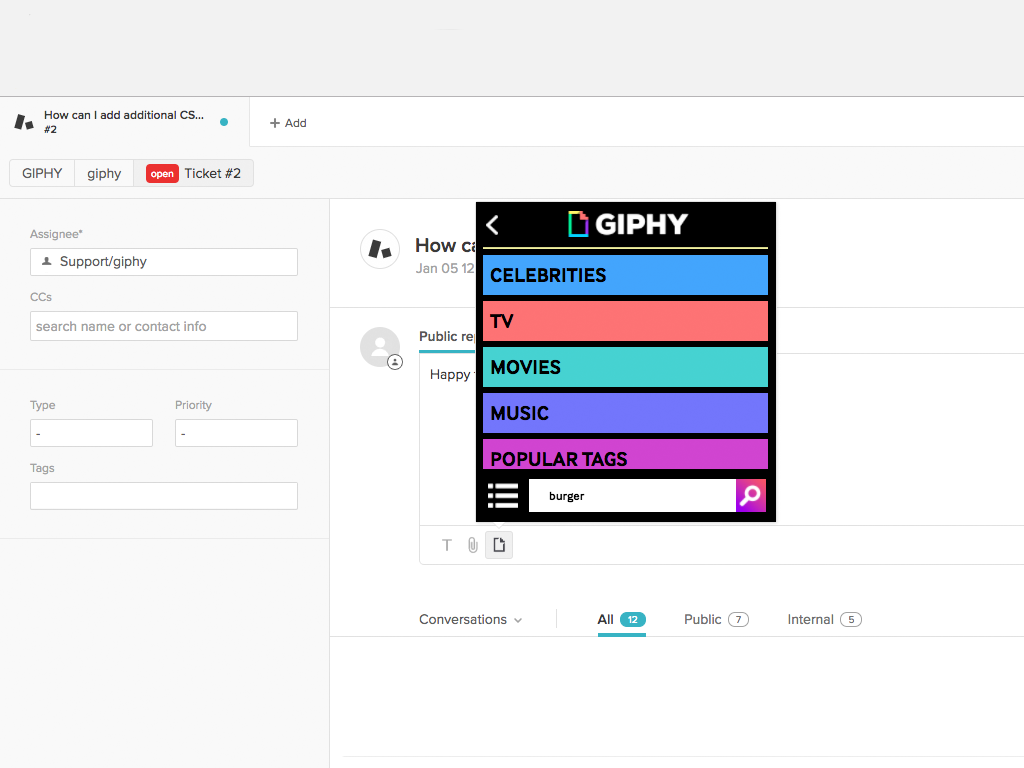Viewport: 1024px width, 768px height.
Task: Click the GIPHY back arrow
Action: (492, 225)
